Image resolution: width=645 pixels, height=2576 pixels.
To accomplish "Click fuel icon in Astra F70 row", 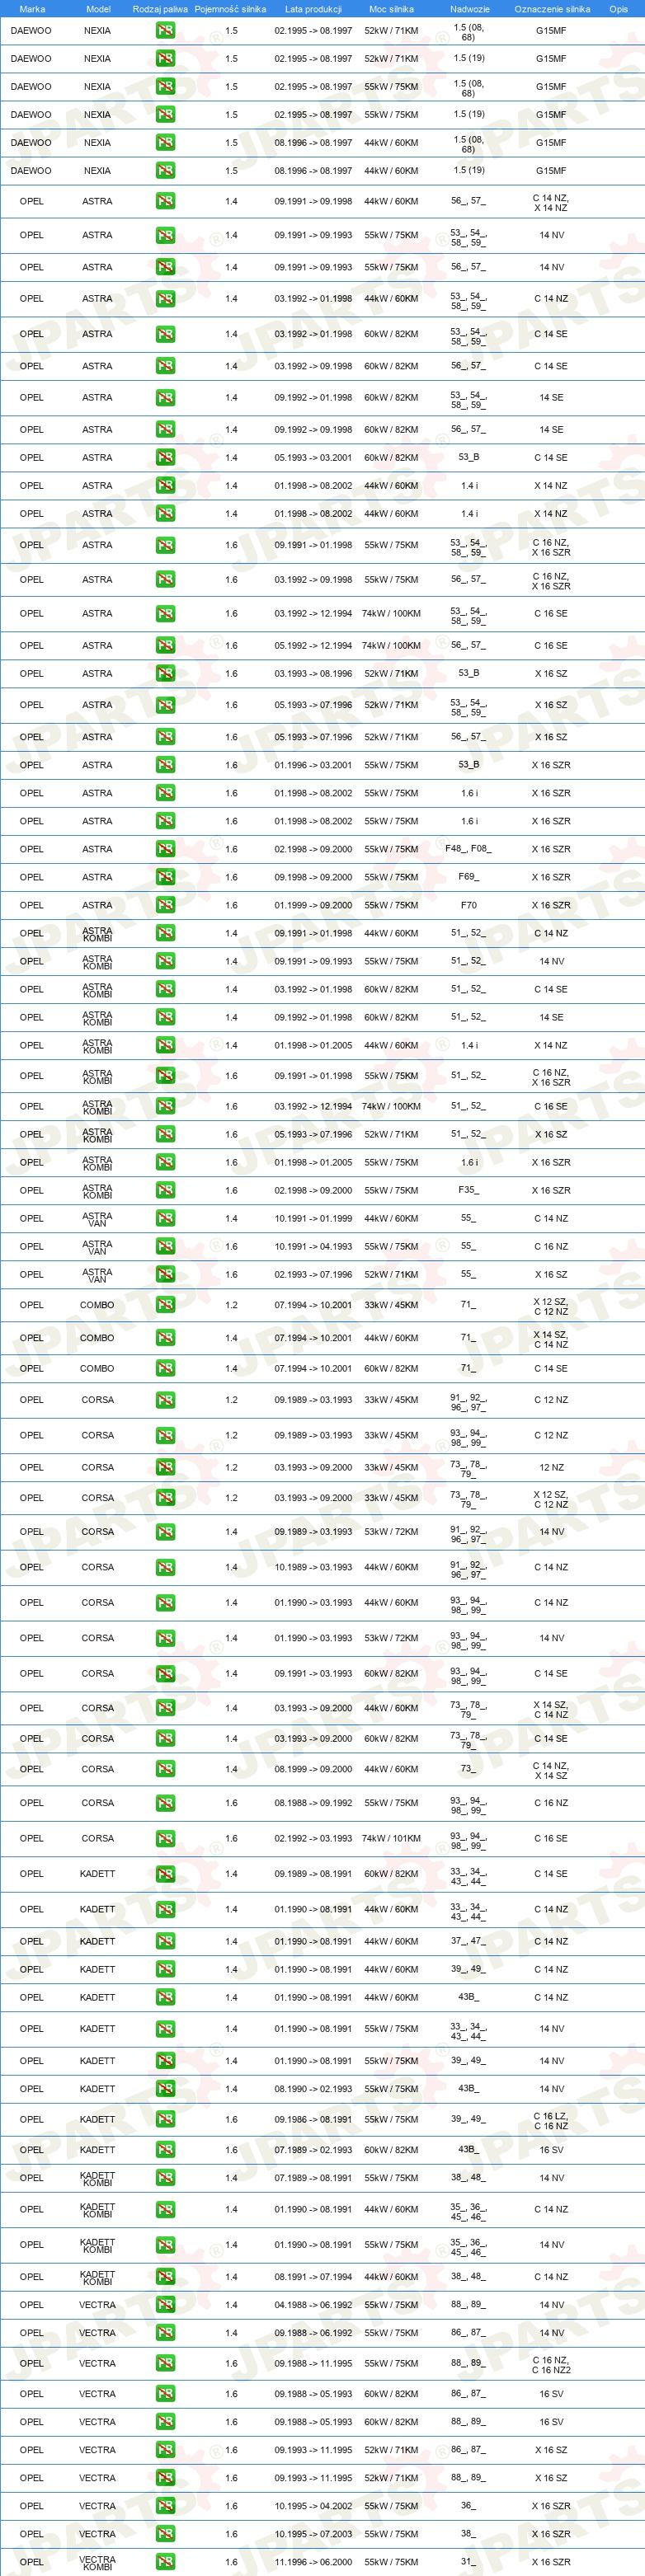I will (165, 906).
